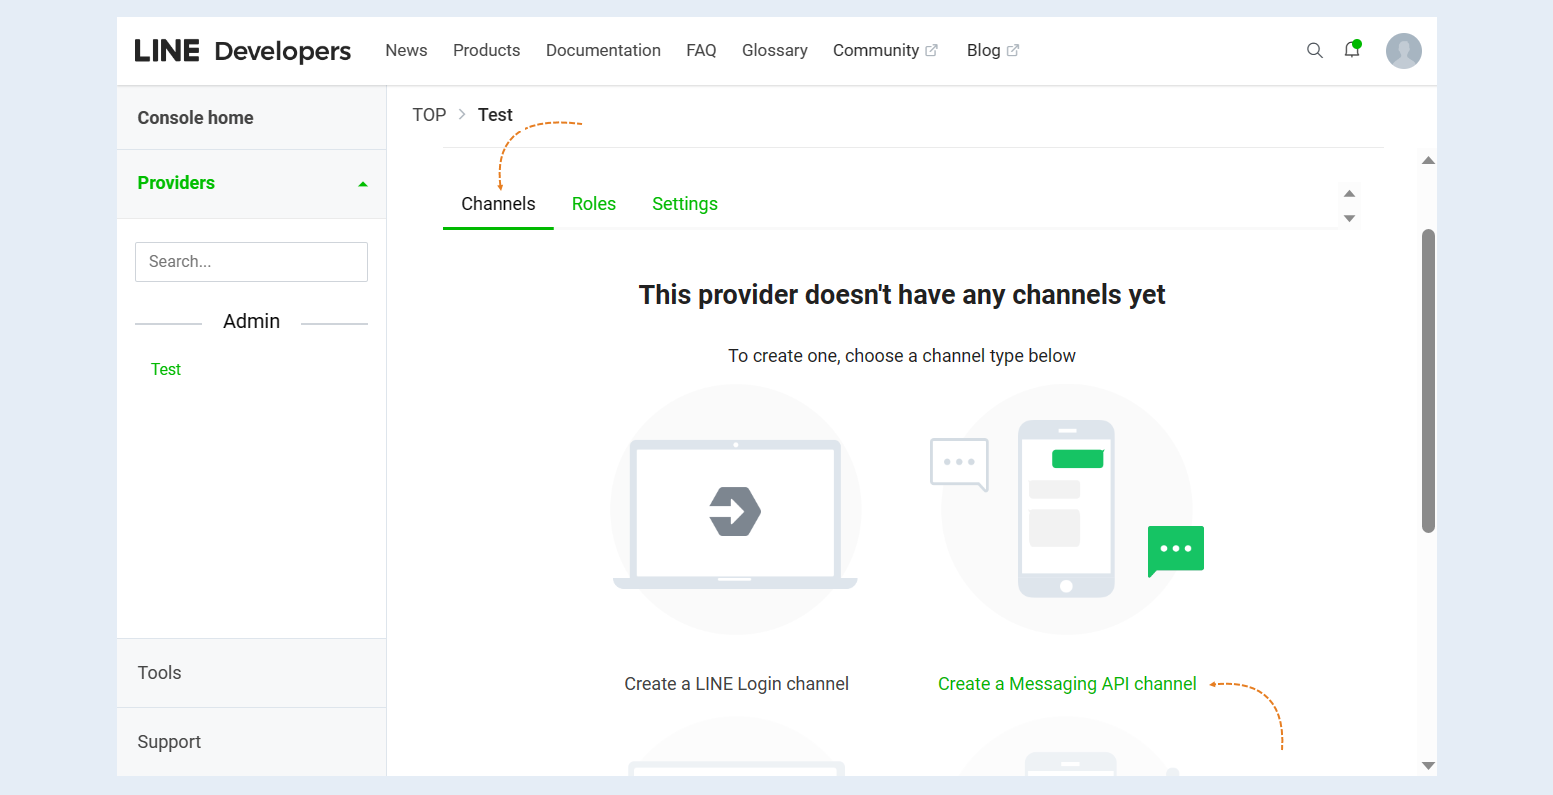This screenshot has height=795, width=1553.
Task: Click the Messaging API phone illustration
Action: point(1067,510)
